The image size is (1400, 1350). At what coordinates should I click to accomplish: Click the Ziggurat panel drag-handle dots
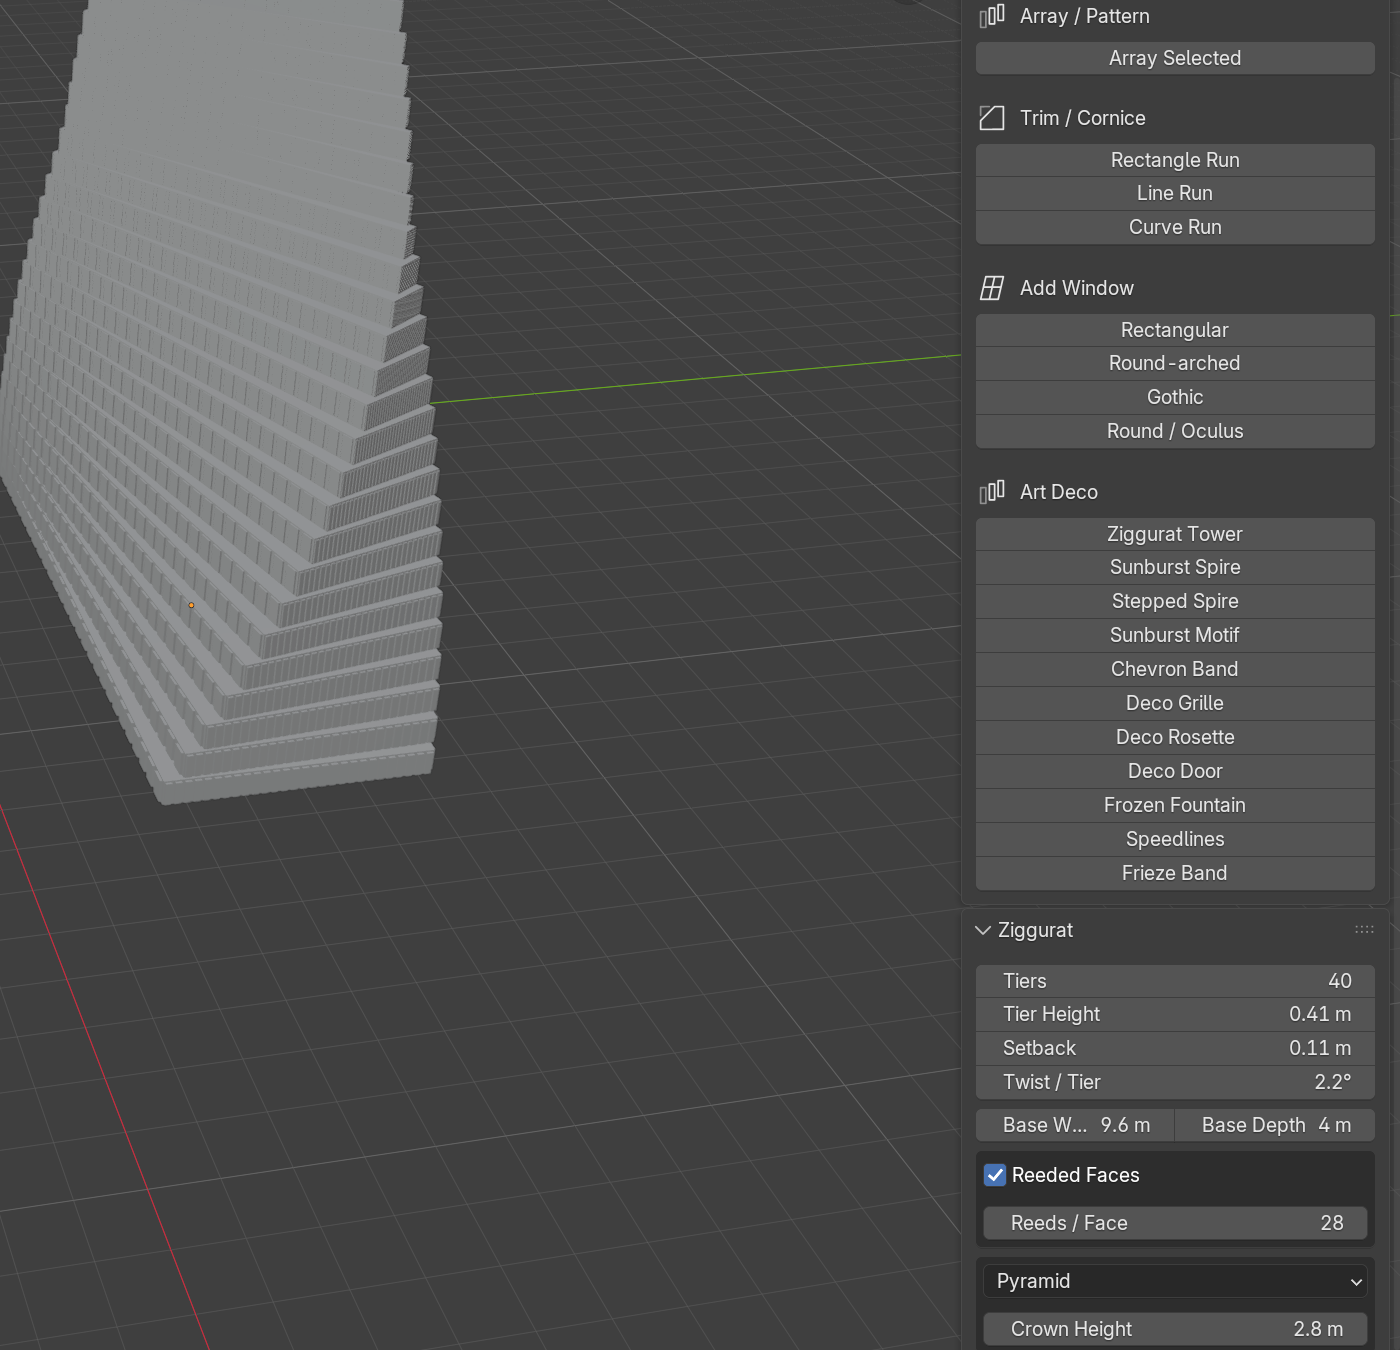[1364, 930]
